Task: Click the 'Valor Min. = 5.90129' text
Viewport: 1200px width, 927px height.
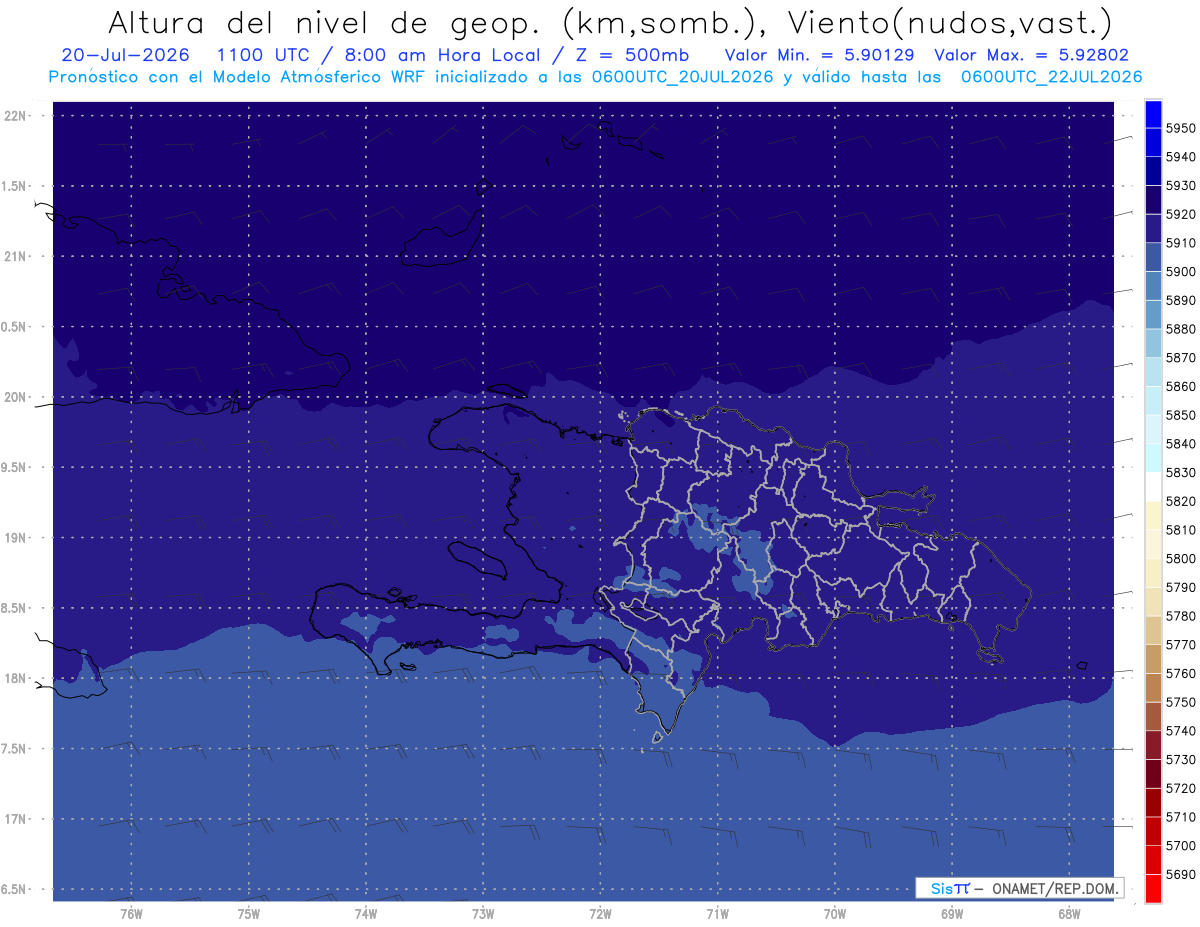Action: coord(819,55)
